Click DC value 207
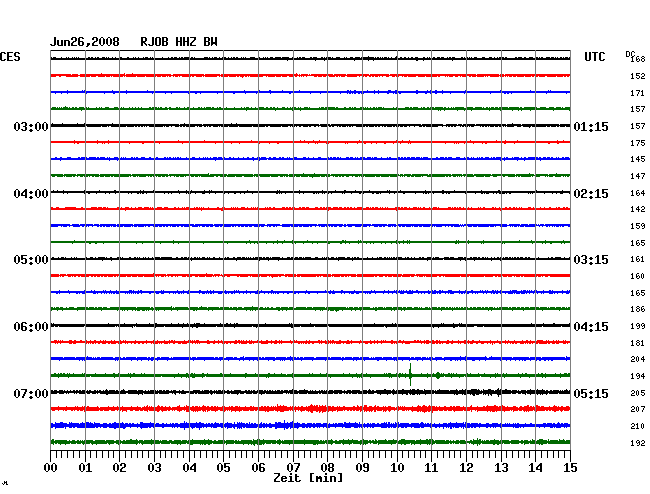 638,409
